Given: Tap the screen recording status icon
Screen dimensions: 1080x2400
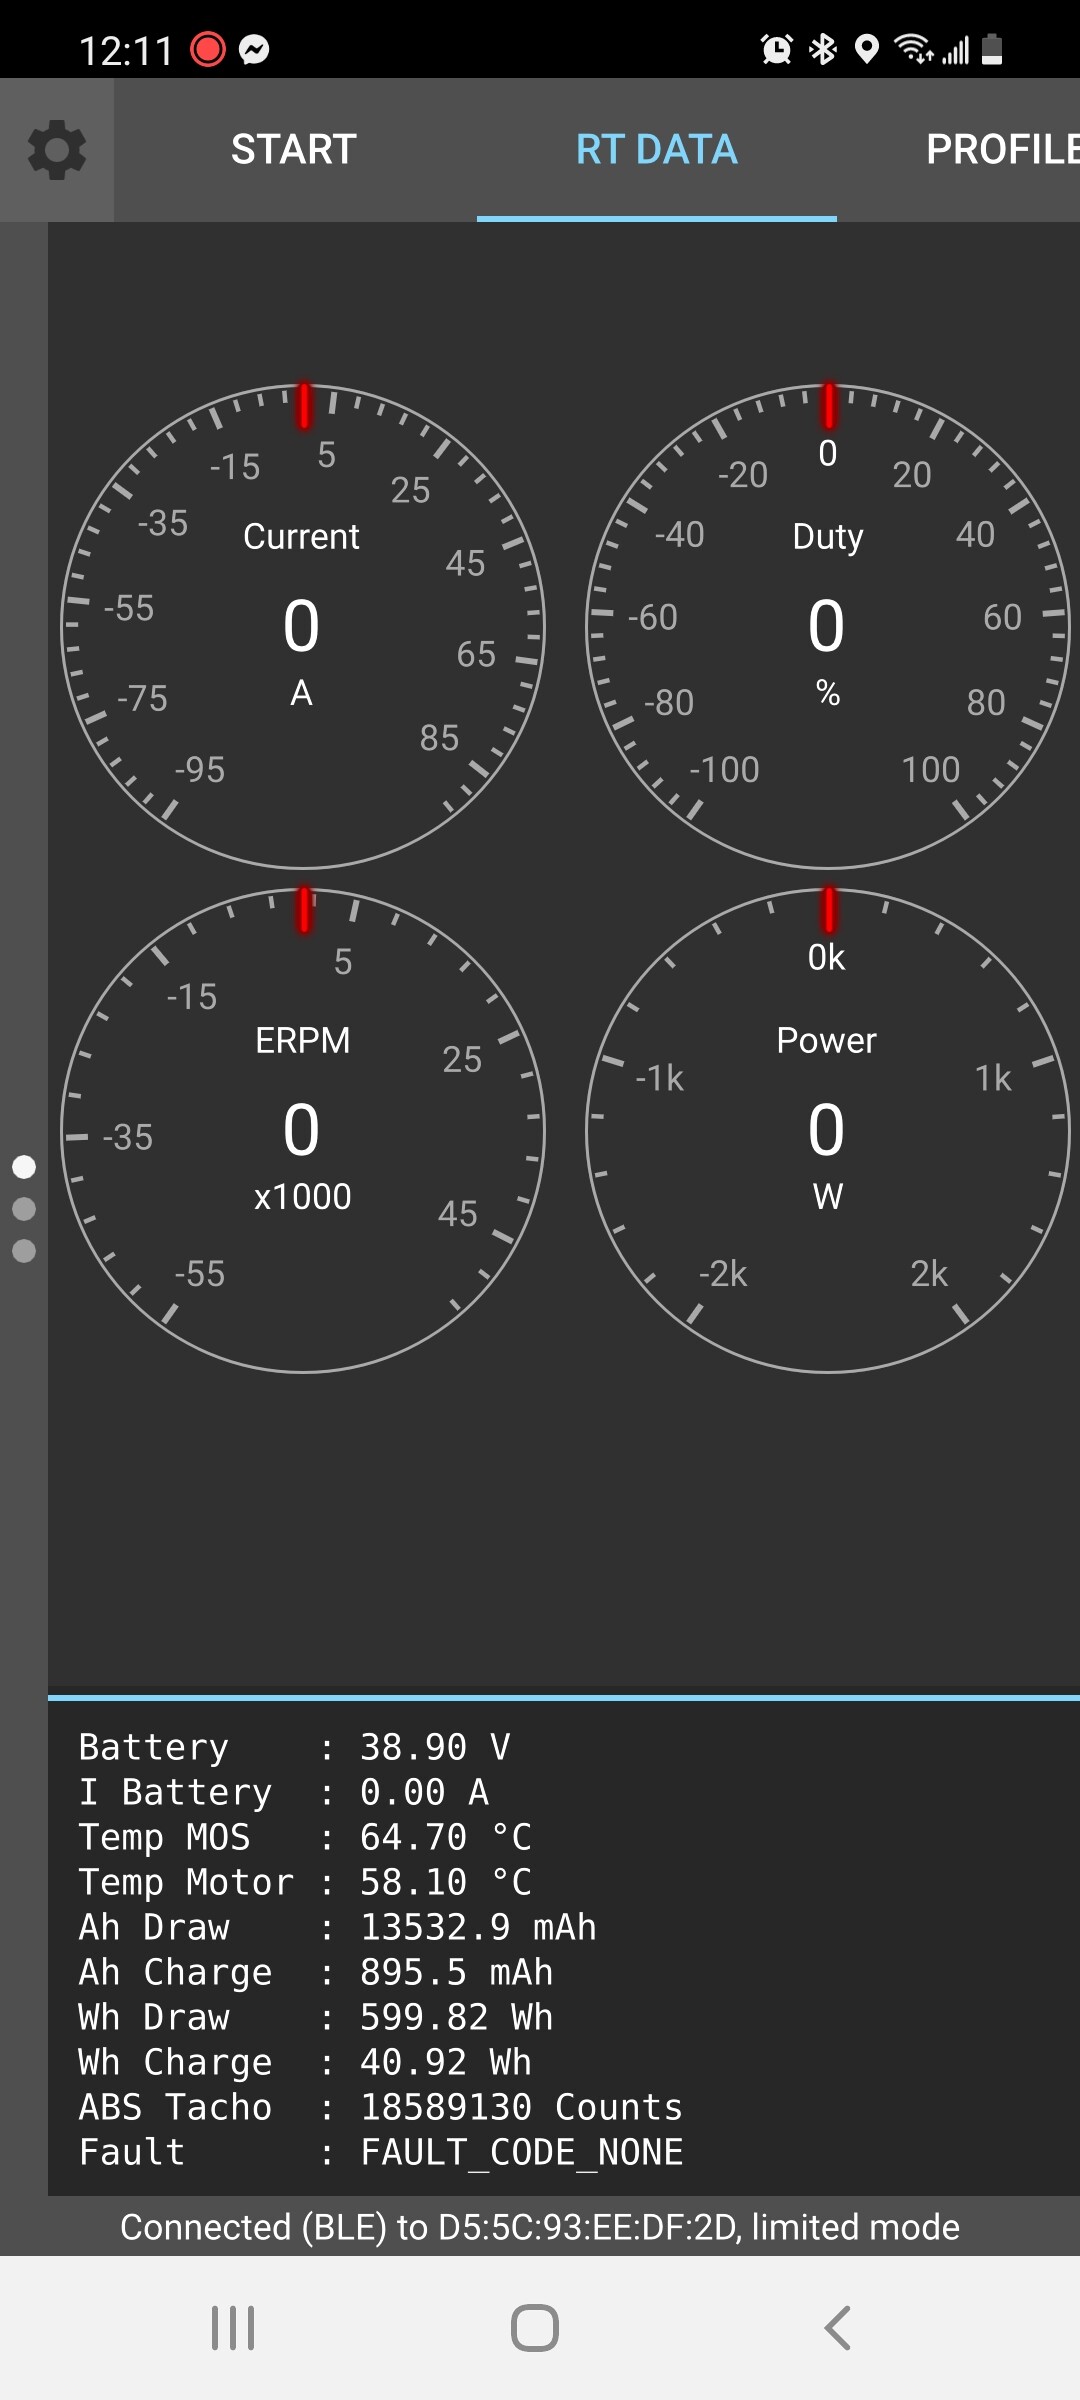Looking at the screenshot, I should click(208, 49).
